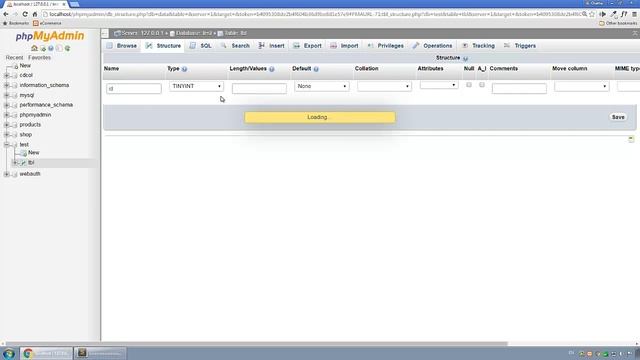Click the small icon below Save
Viewport: 640px width, 360px height.
pos(631,139)
